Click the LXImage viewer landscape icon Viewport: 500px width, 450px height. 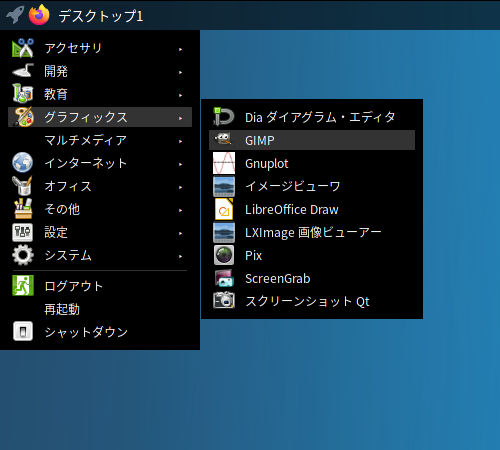(224, 232)
